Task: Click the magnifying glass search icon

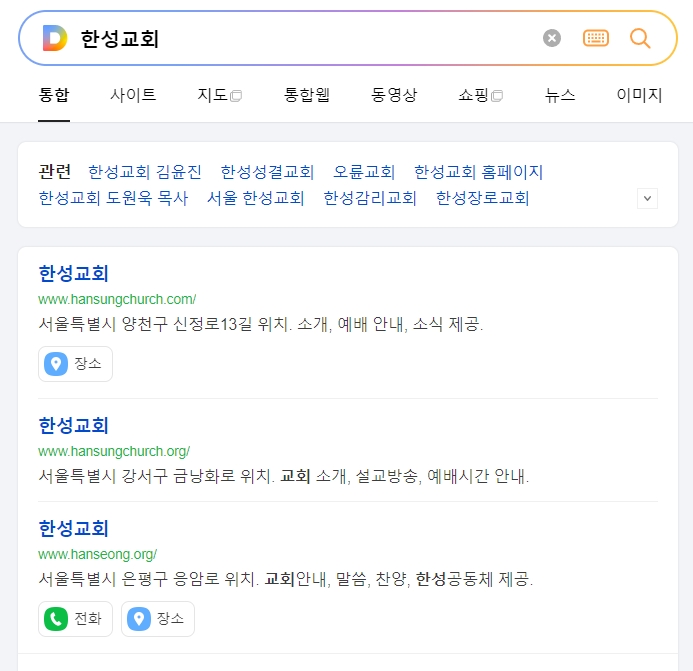Action: click(x=640, y=38)
